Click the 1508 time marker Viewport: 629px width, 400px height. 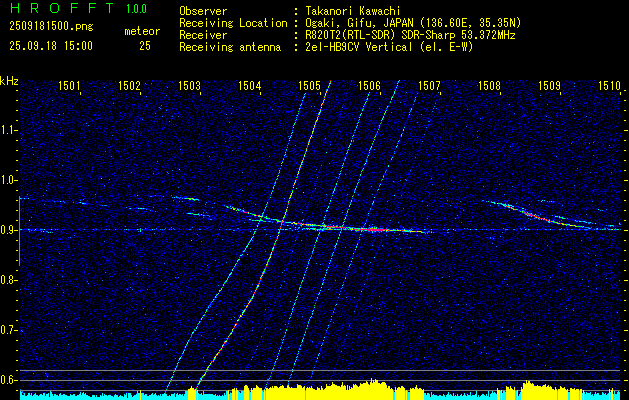(x=489, y=85)
